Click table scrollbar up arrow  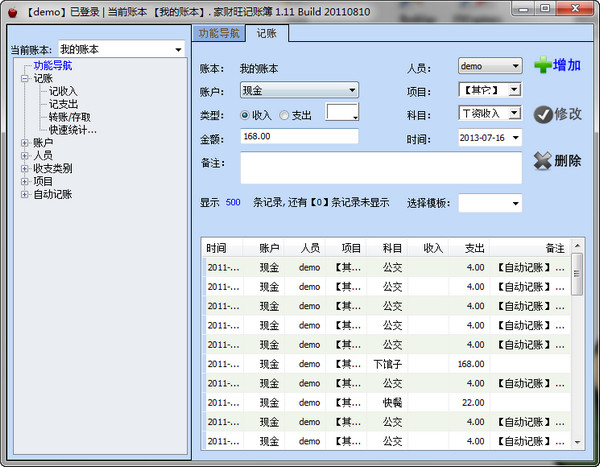(x=577, y=246)
